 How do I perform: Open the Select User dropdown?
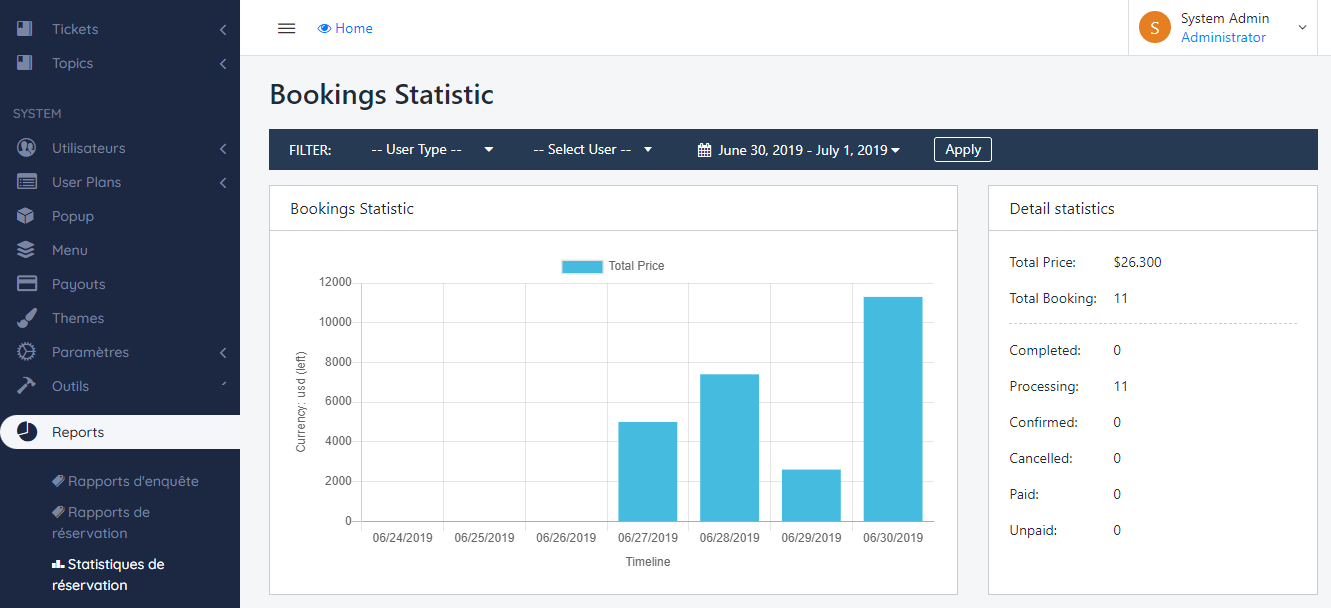pos(592,150)
